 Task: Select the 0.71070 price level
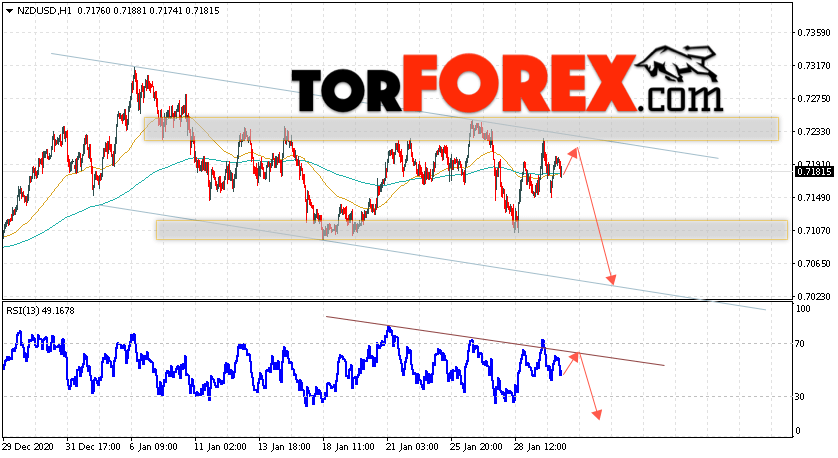pos(814,230)
